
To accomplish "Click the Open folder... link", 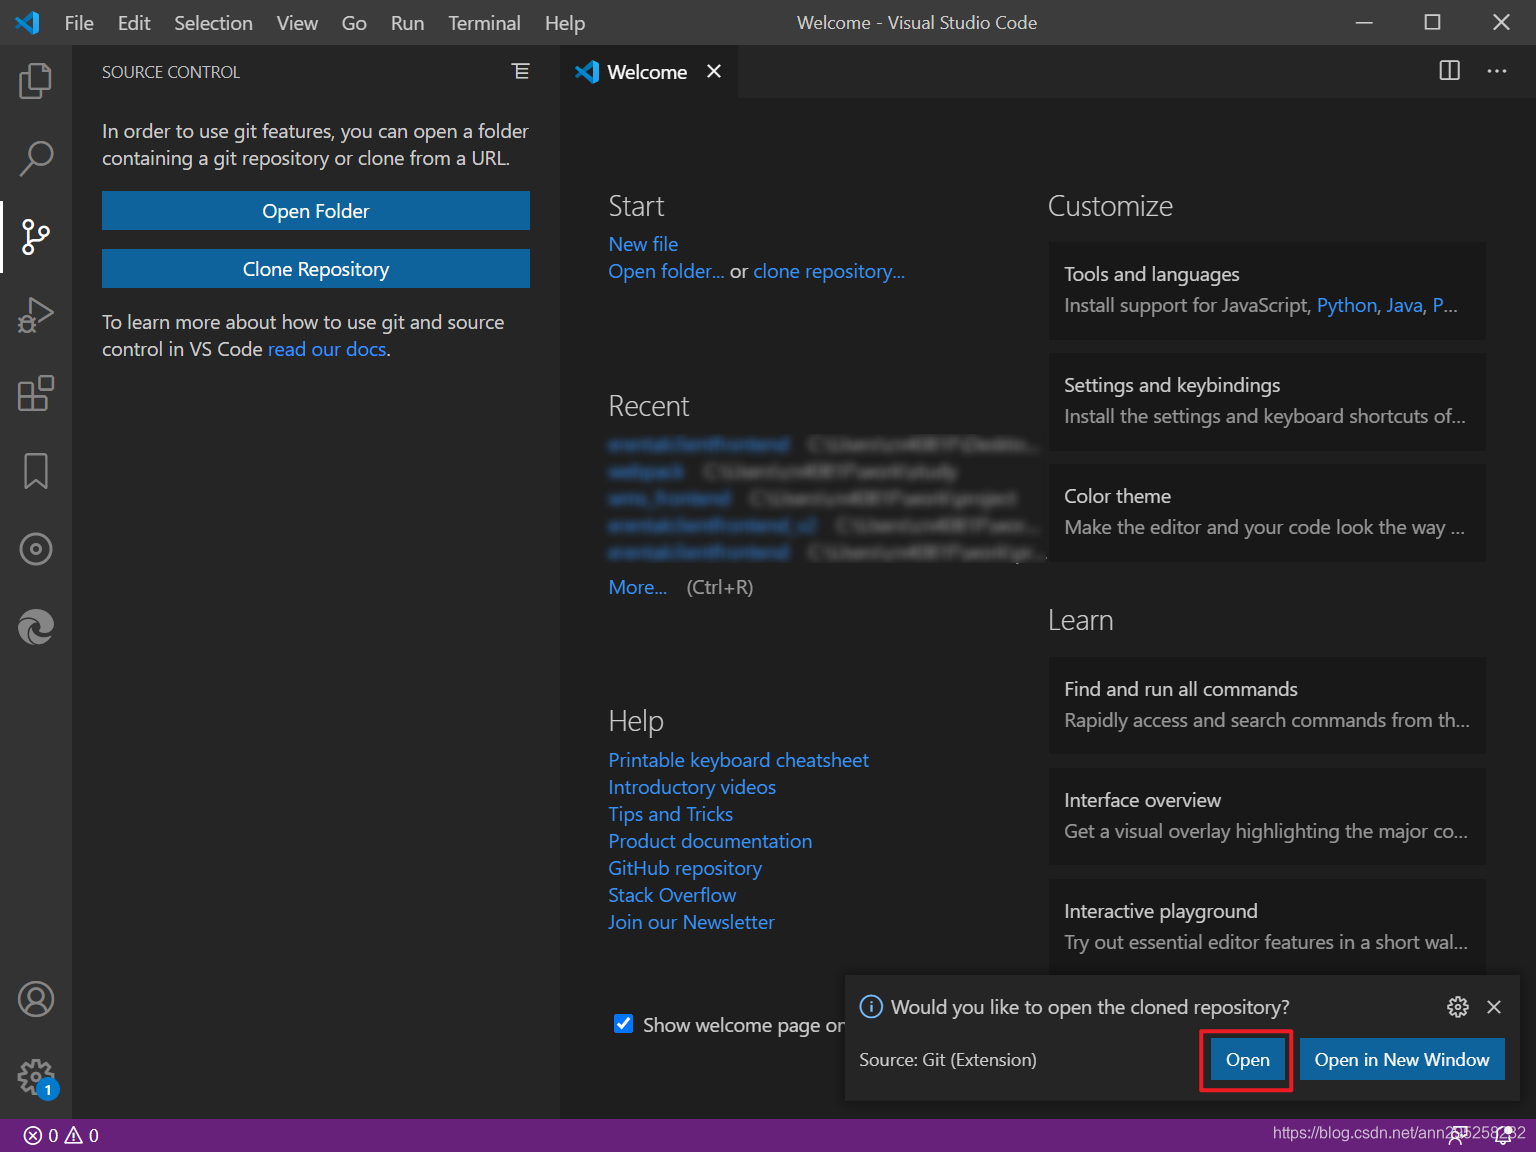I will click(x=666, y=271).
